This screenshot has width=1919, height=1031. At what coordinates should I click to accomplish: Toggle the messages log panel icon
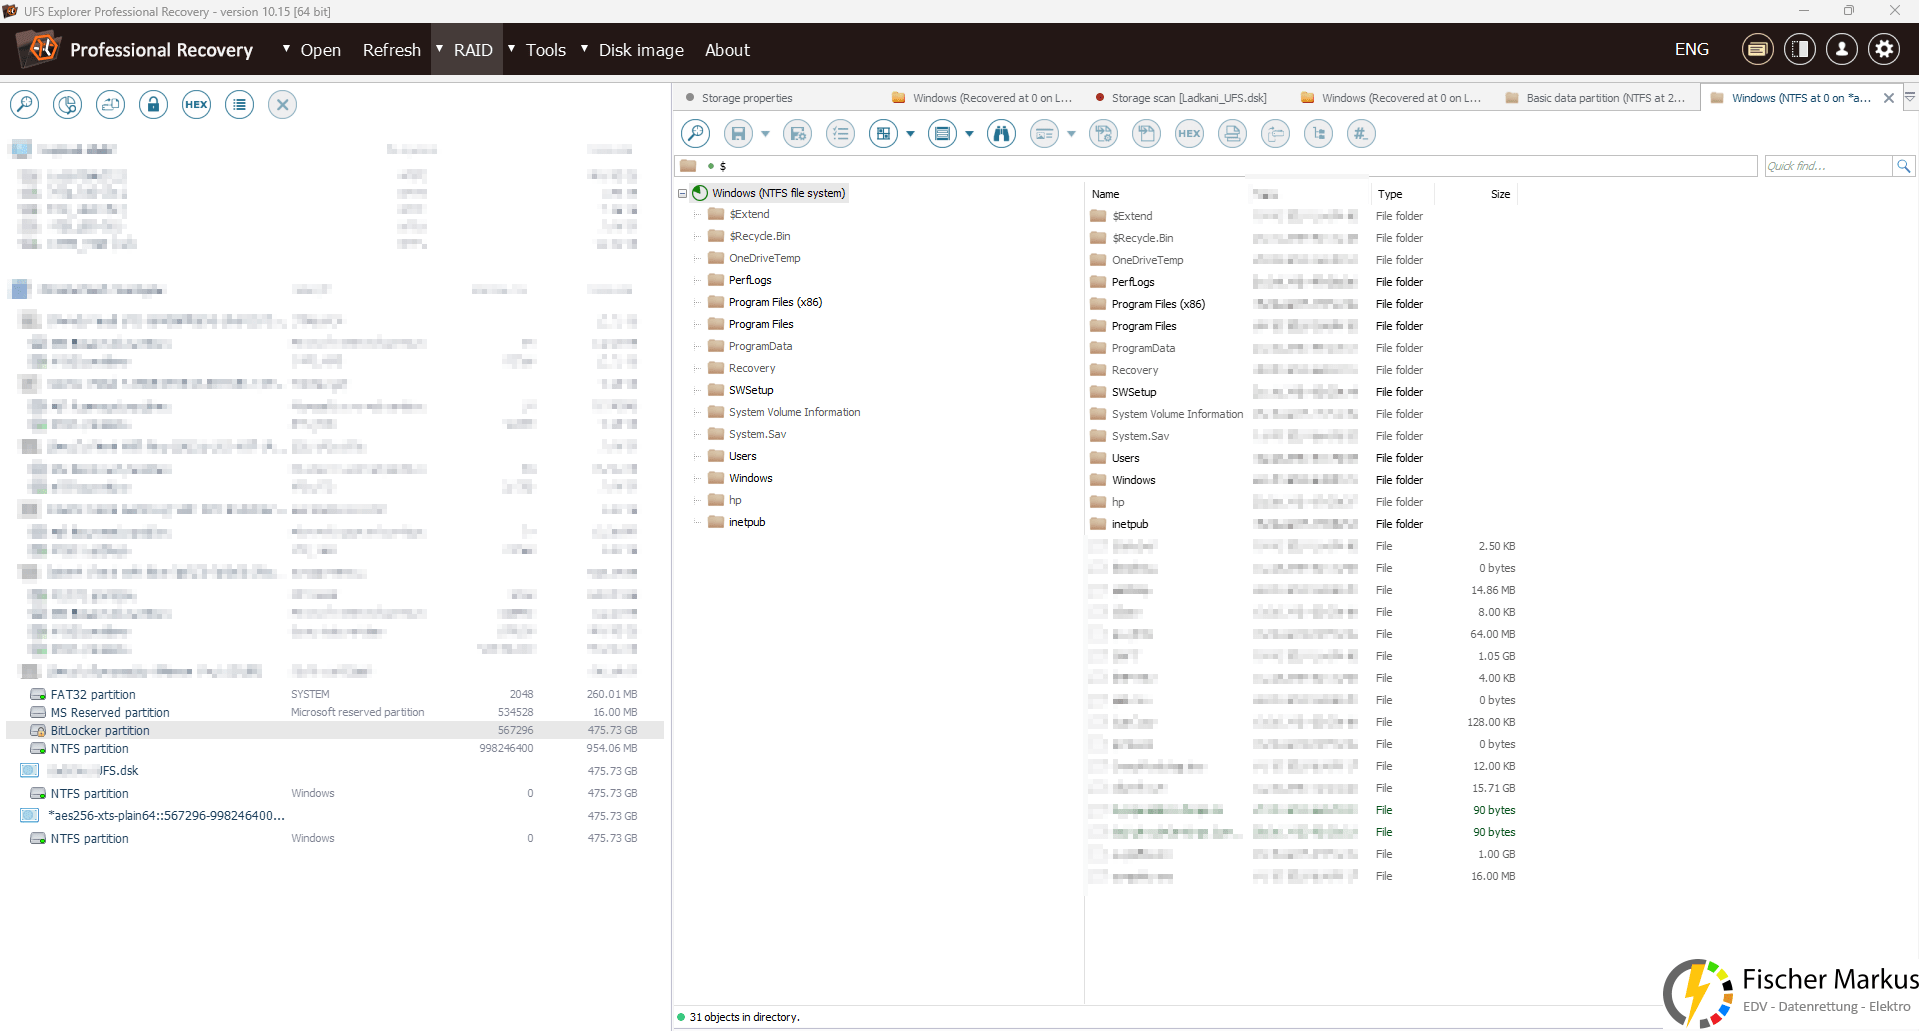pos(1757,50)
